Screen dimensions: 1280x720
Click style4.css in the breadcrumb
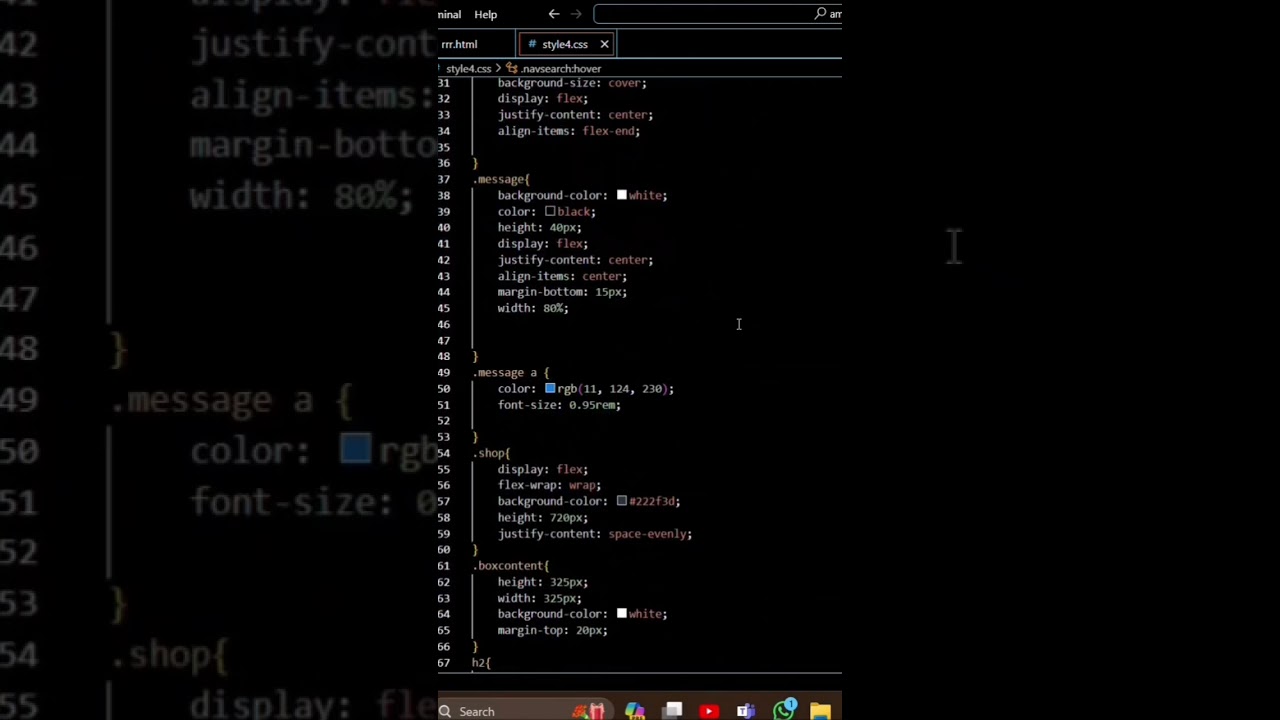pyautogui.click(x=468, y=69)
